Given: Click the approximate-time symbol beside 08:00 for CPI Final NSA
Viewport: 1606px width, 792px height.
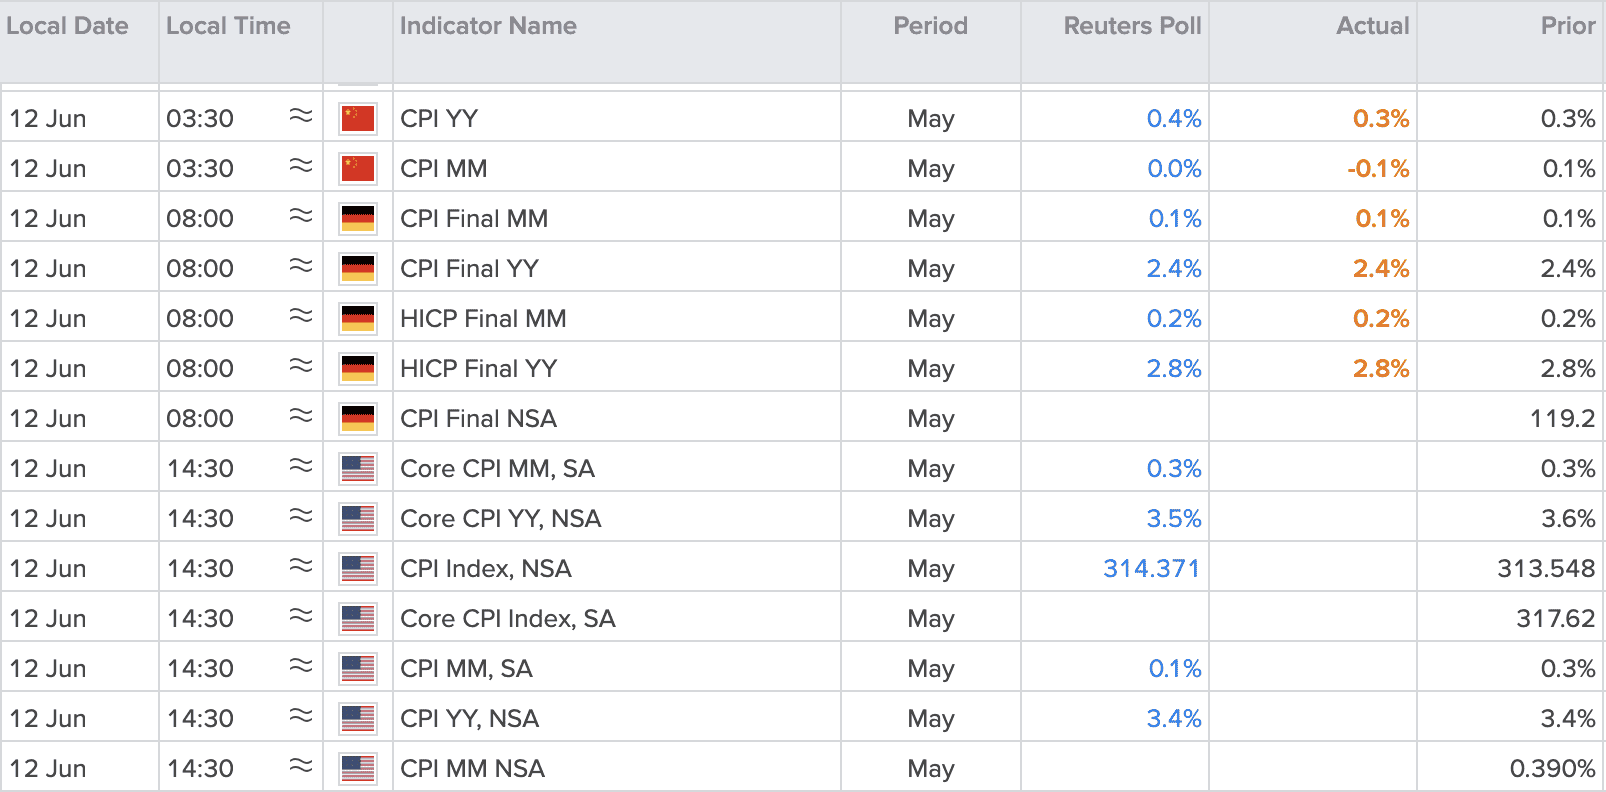Looking at the screenshot, I should [301, 416].
